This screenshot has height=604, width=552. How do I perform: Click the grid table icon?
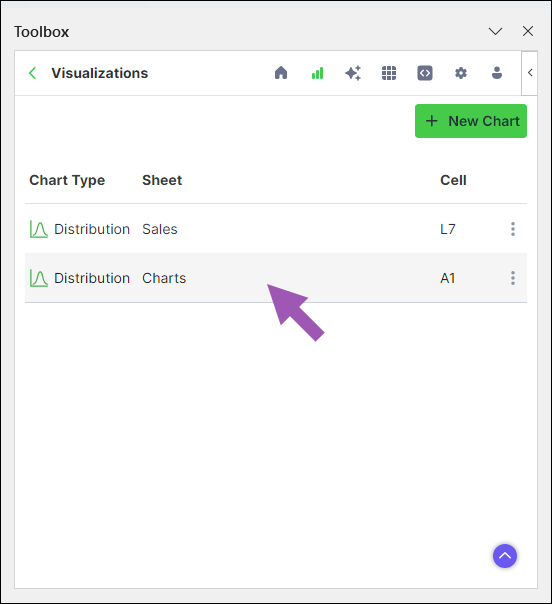389,73
